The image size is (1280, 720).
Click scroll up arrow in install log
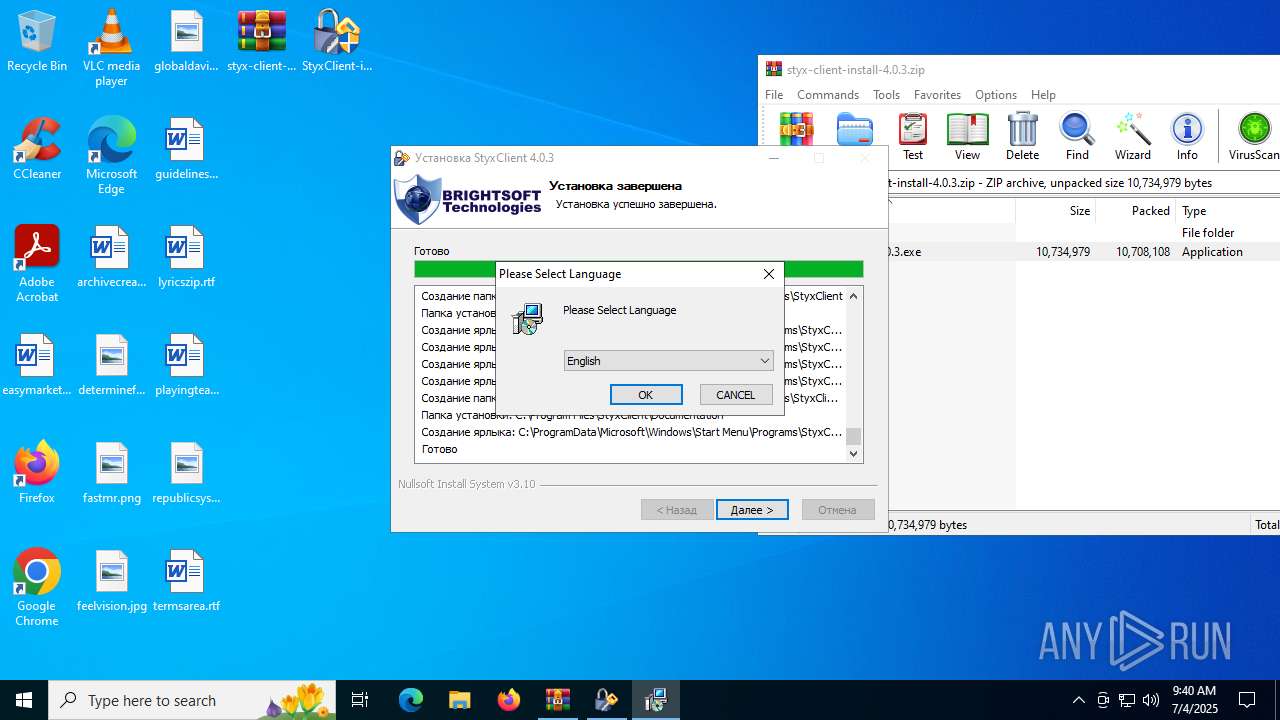[853, 296]
